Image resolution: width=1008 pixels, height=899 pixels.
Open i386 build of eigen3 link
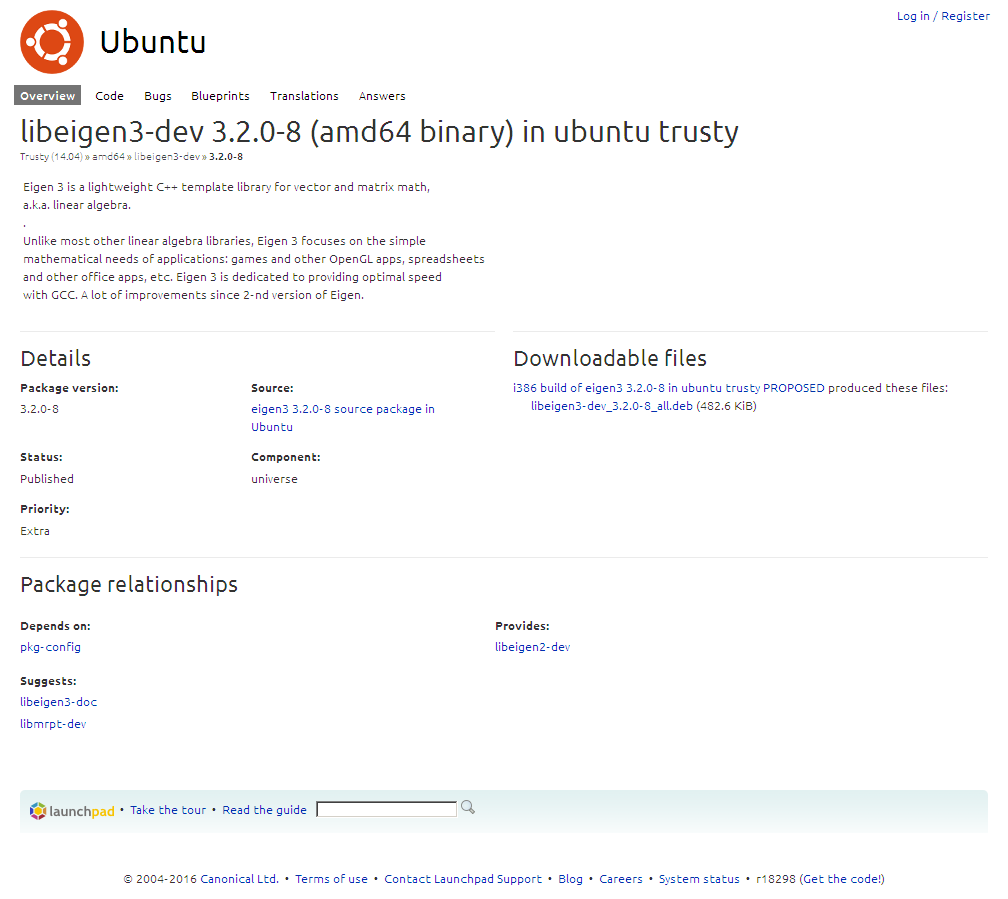tap(669, 388)
